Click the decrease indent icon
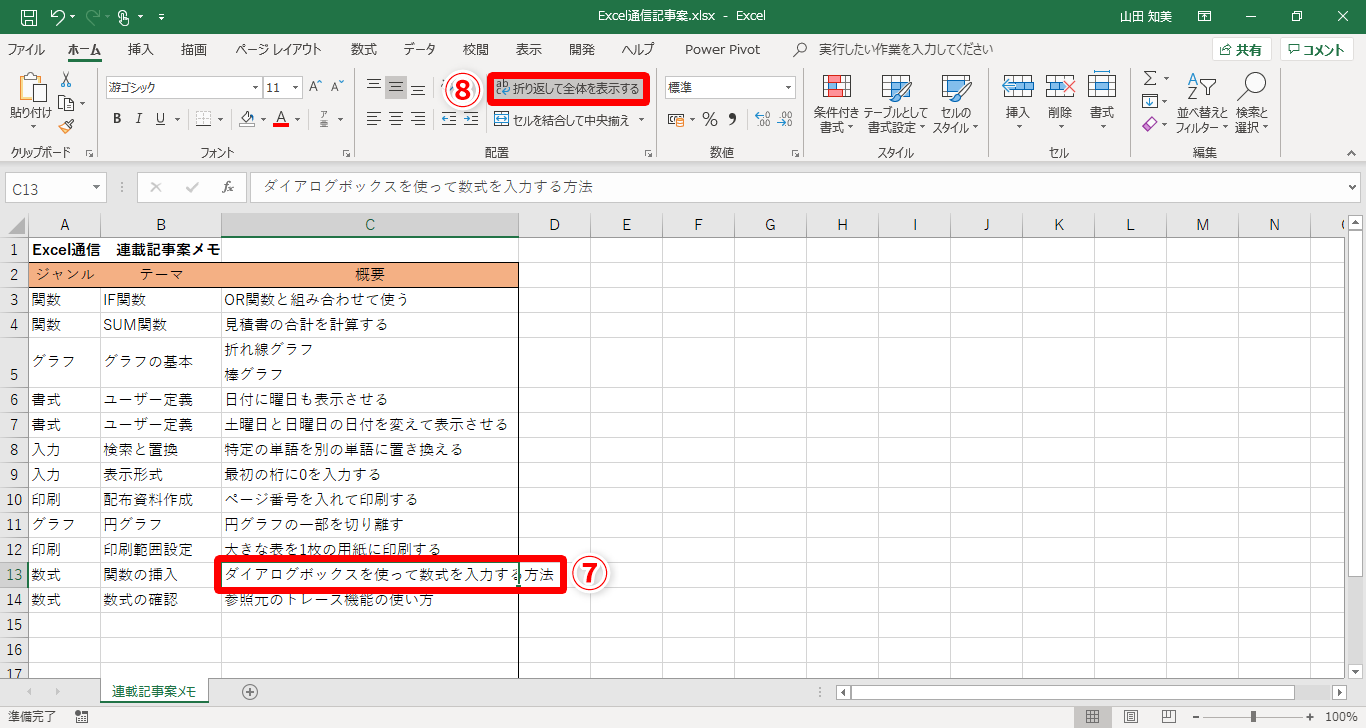Viewport: 1366px width, 728px height. (x=448, y=119)
